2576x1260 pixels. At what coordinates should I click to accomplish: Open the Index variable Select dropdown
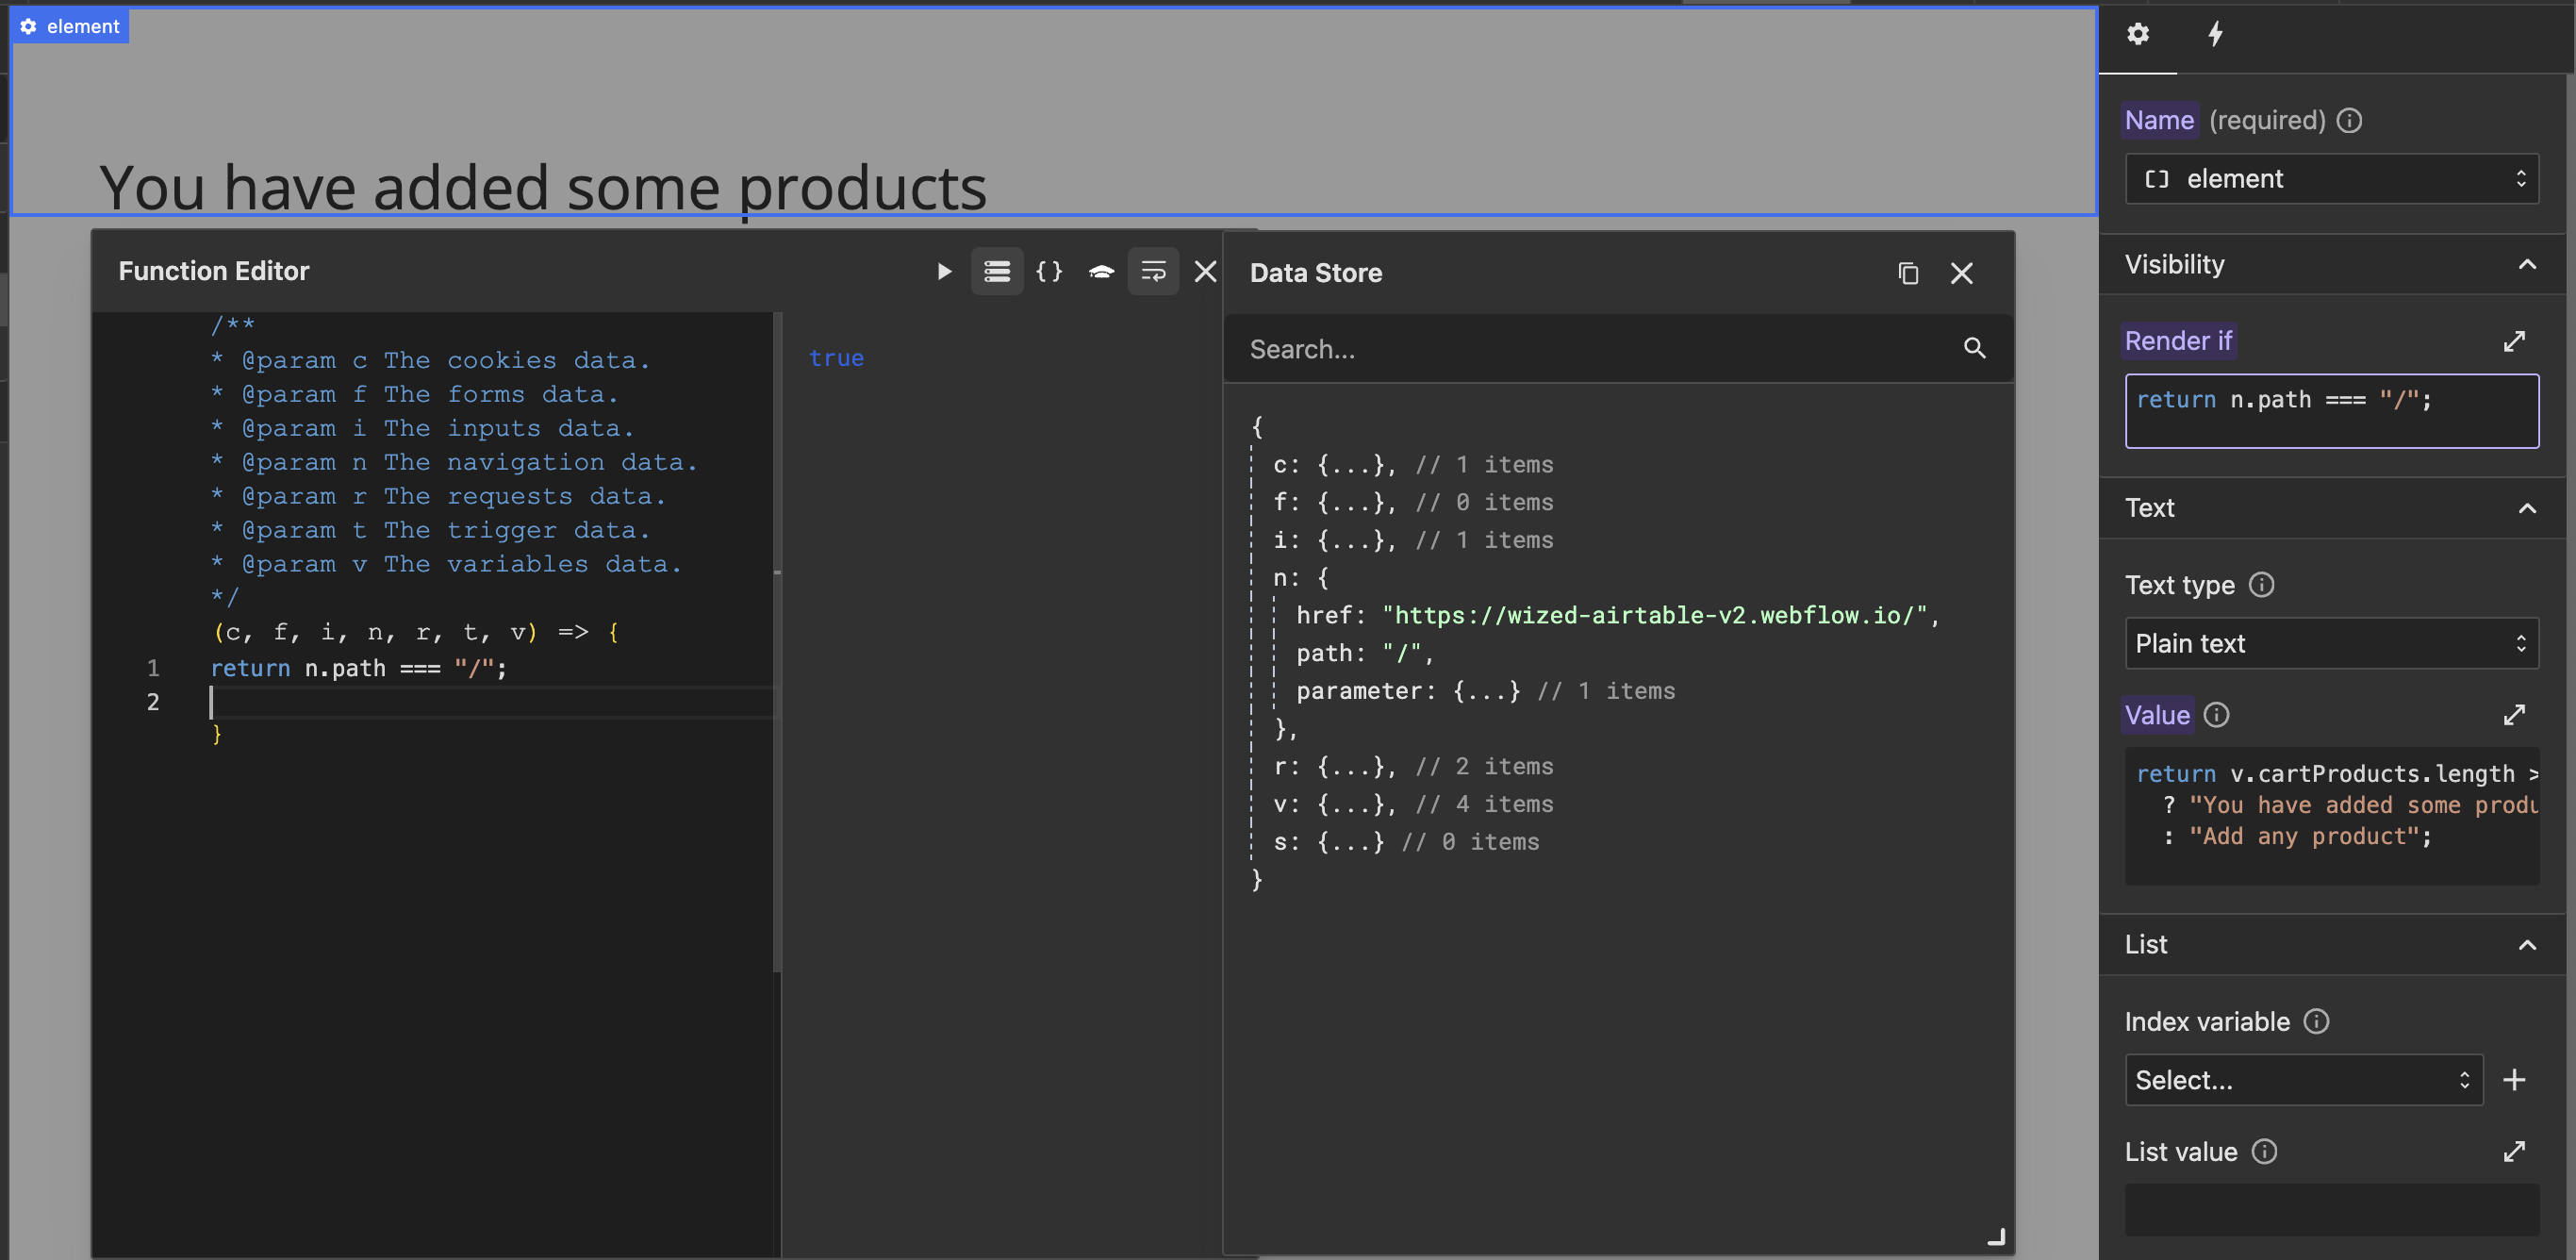(2303, 1080)
